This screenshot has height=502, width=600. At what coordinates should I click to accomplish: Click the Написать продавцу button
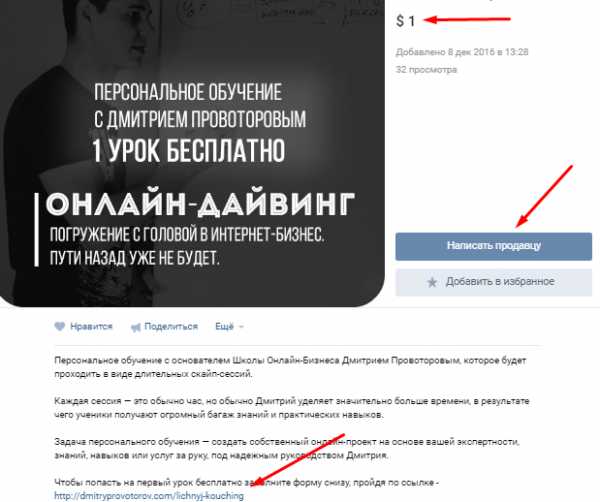494,246
